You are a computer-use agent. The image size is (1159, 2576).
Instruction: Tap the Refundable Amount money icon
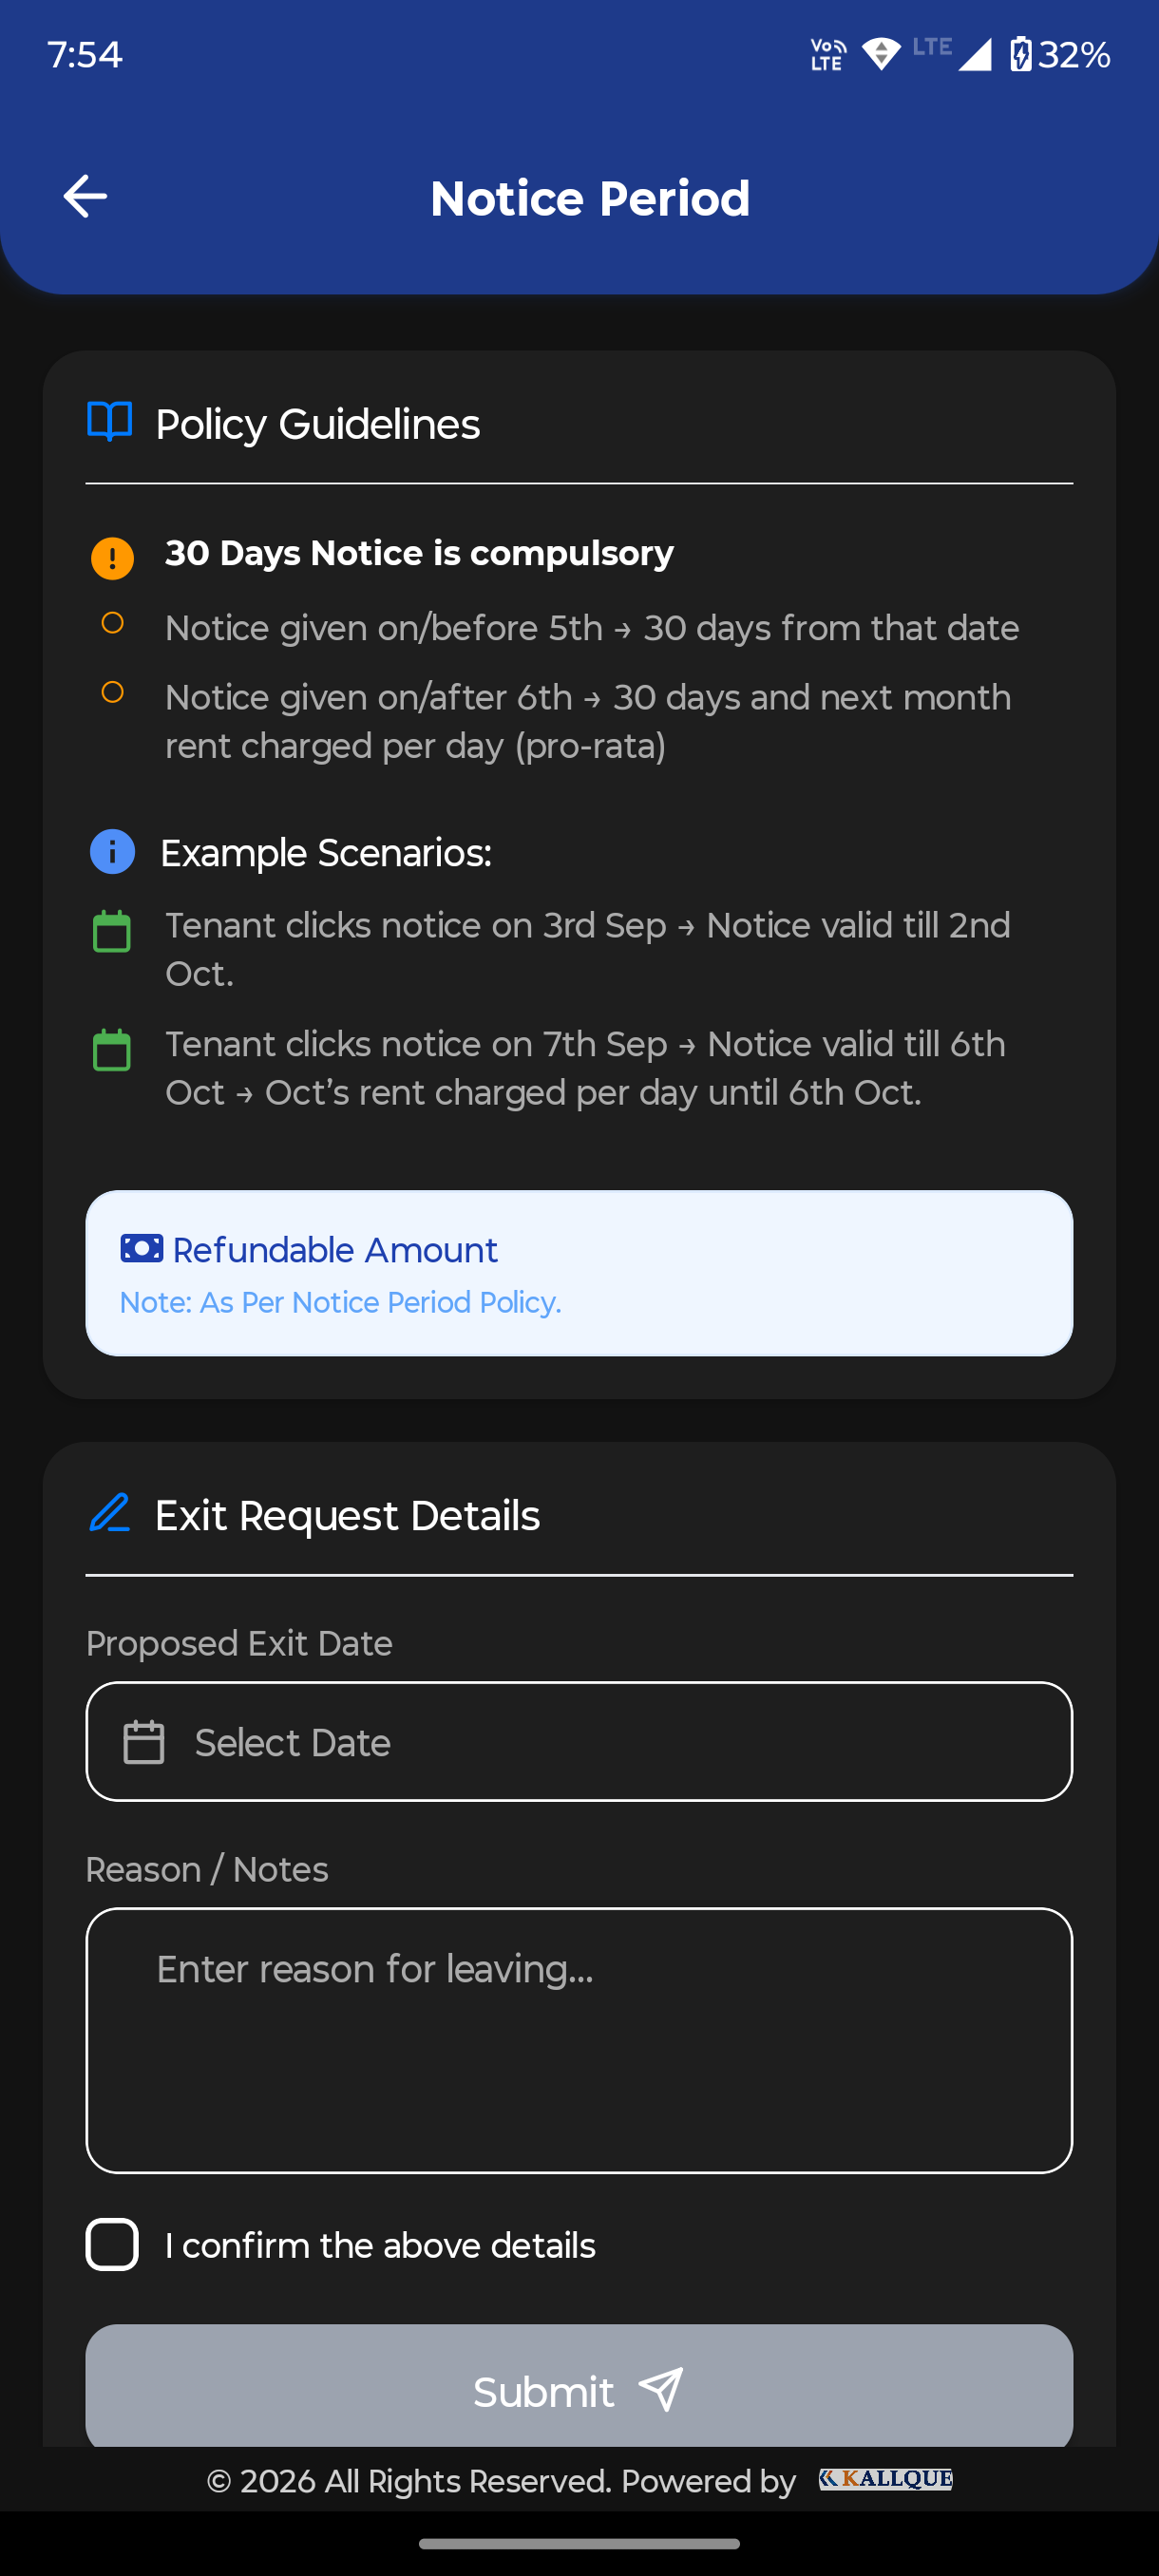tap(141, 1248)
